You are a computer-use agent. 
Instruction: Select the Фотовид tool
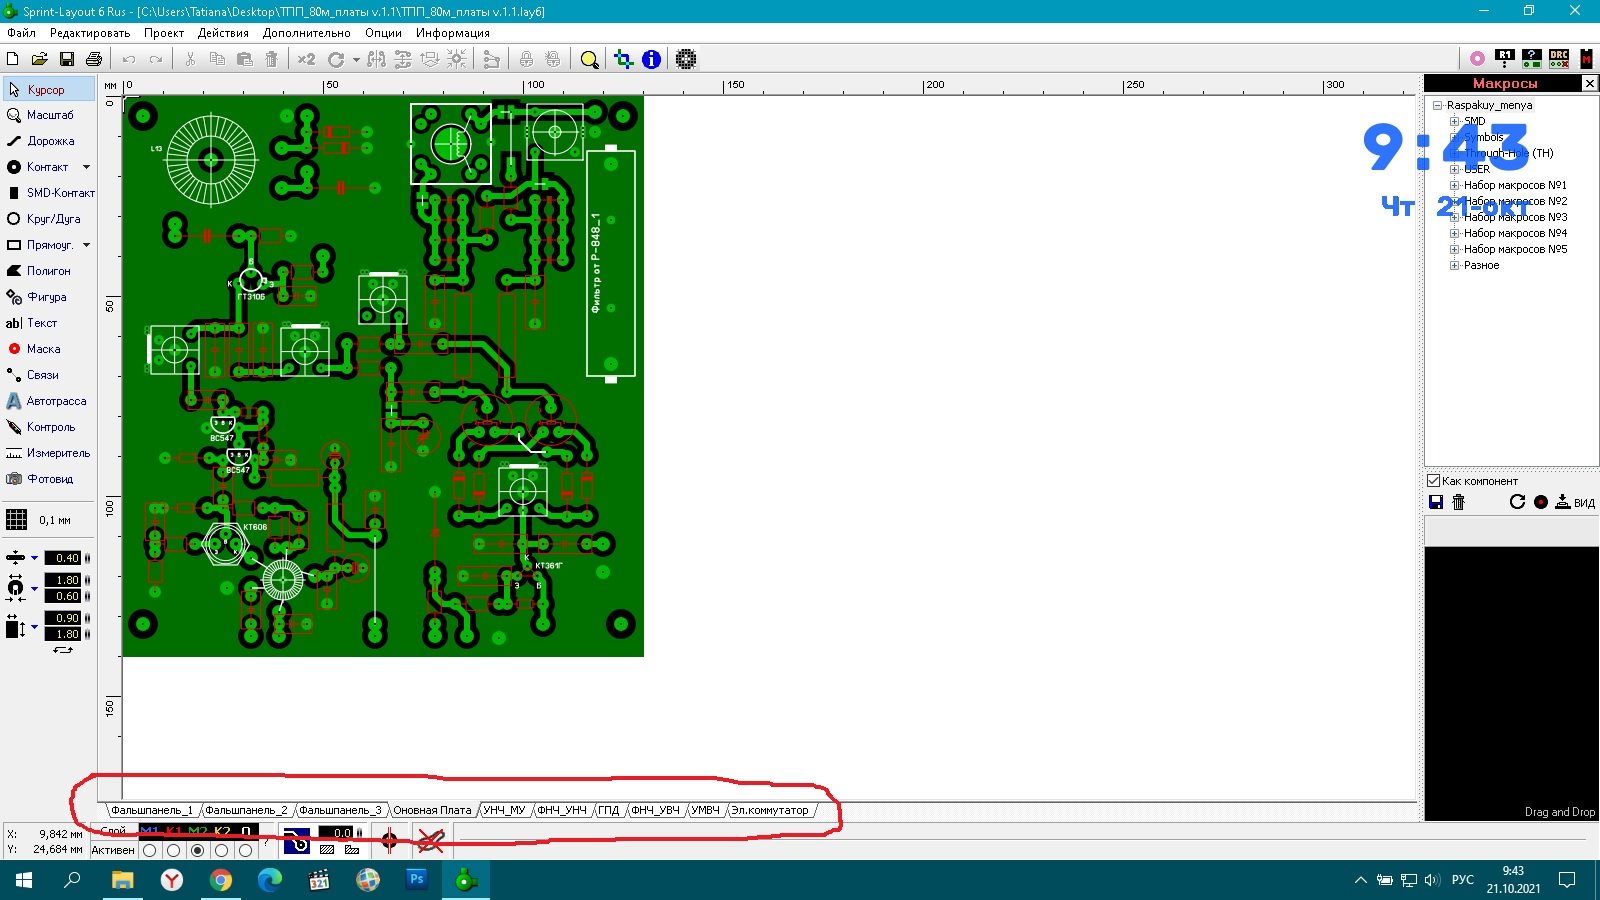[x=49, y=479]
